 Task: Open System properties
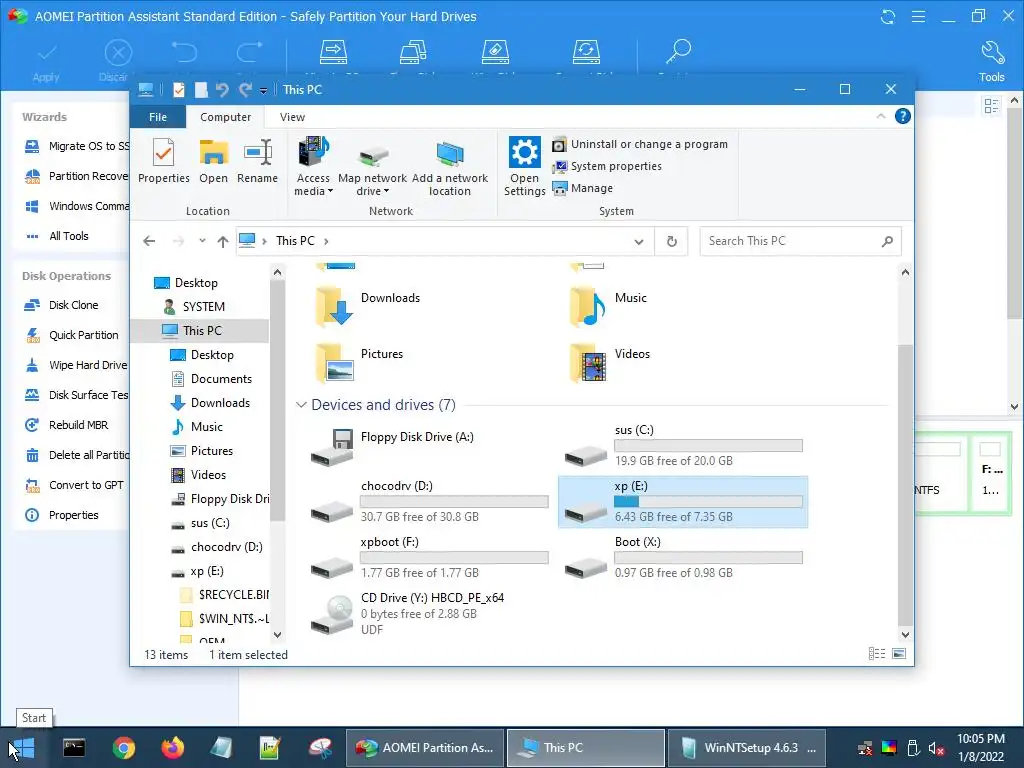click(607, 167)
